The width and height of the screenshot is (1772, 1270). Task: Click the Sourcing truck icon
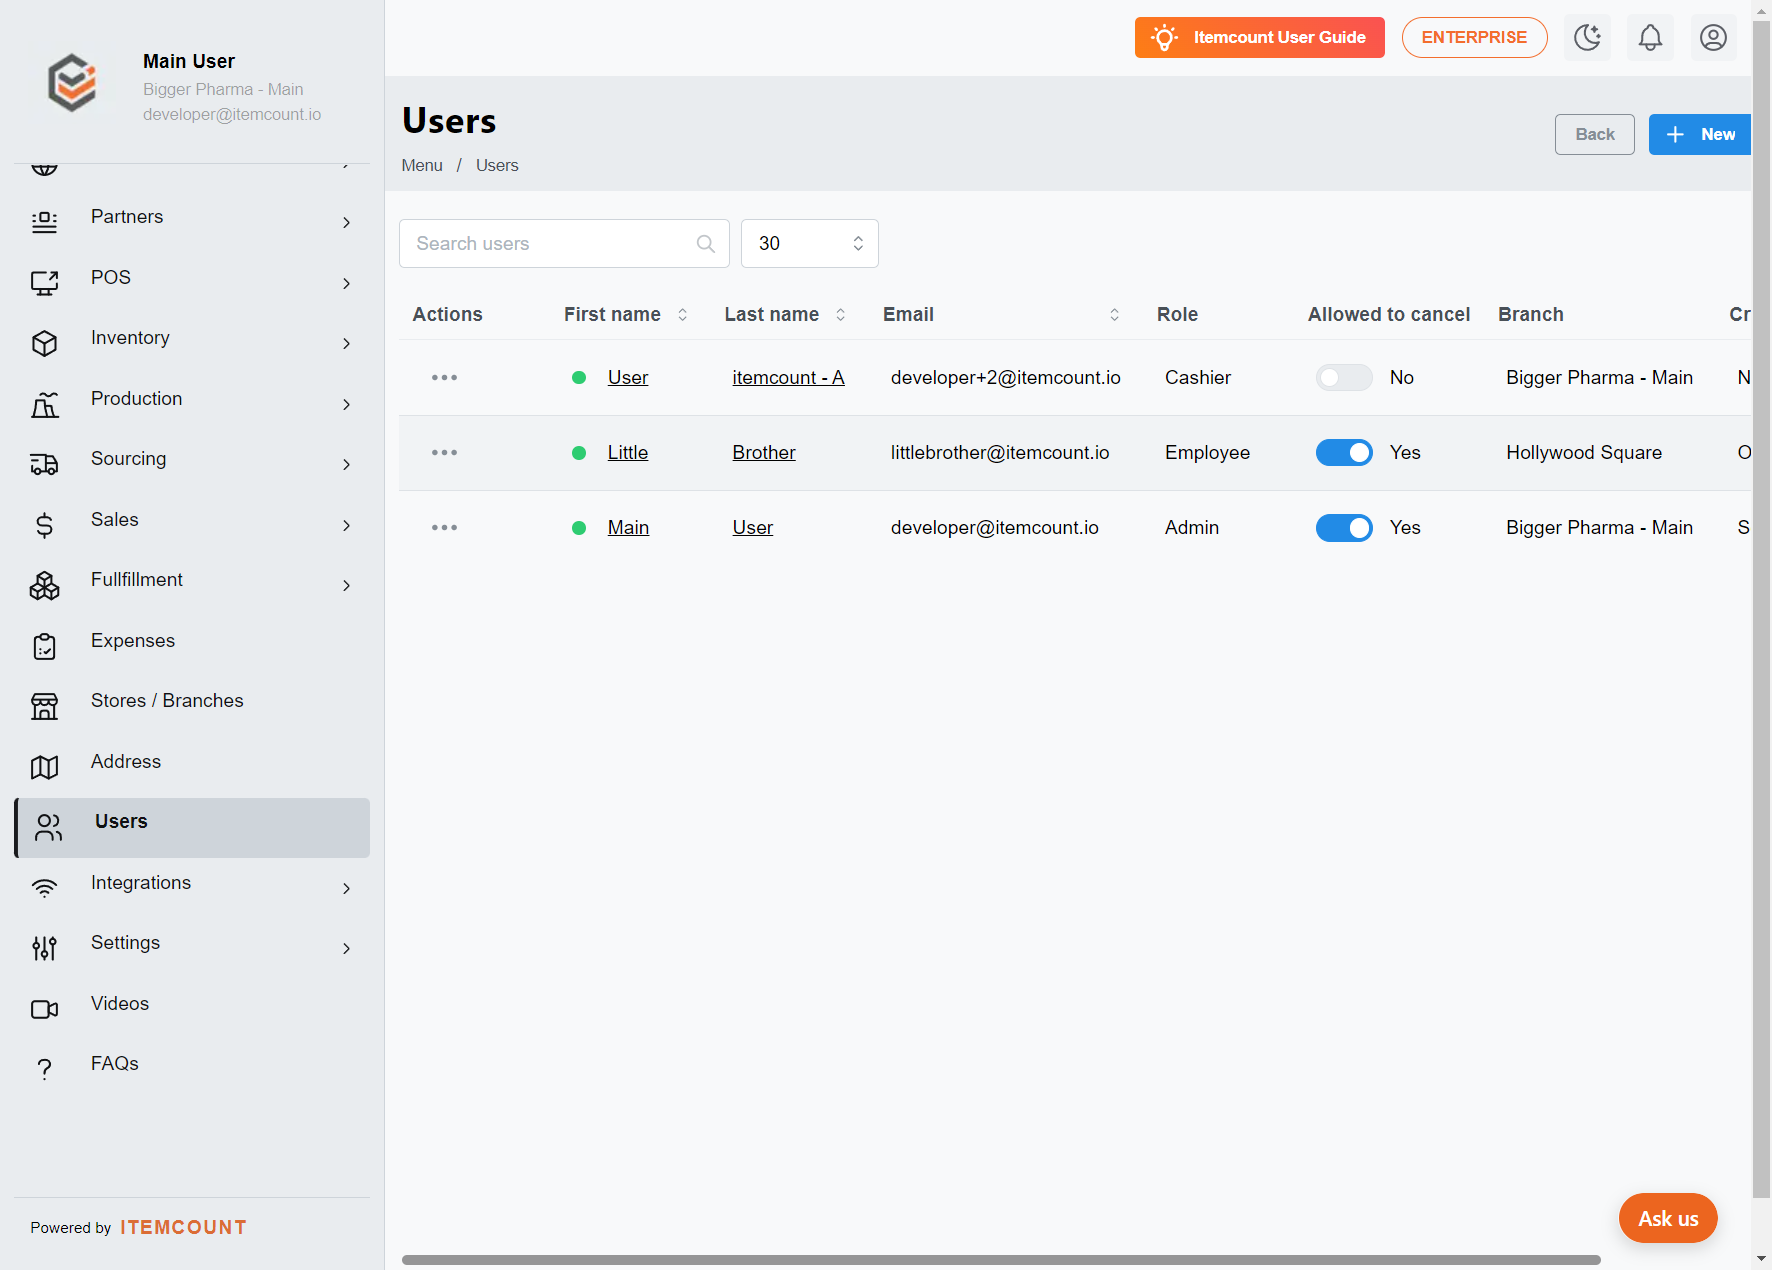tap(45, 464)
